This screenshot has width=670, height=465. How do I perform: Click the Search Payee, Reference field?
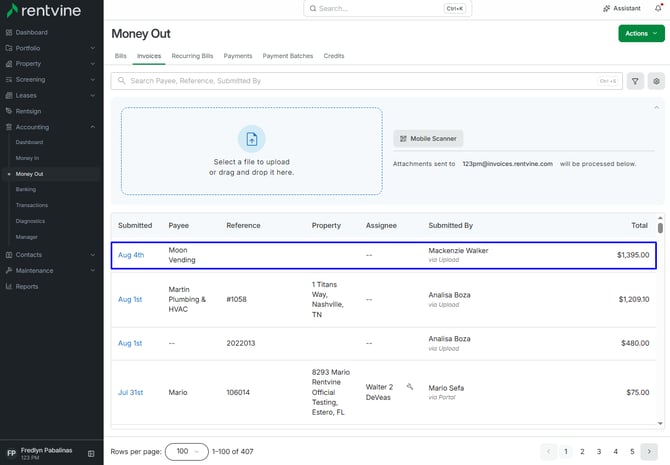pos(366,81)
